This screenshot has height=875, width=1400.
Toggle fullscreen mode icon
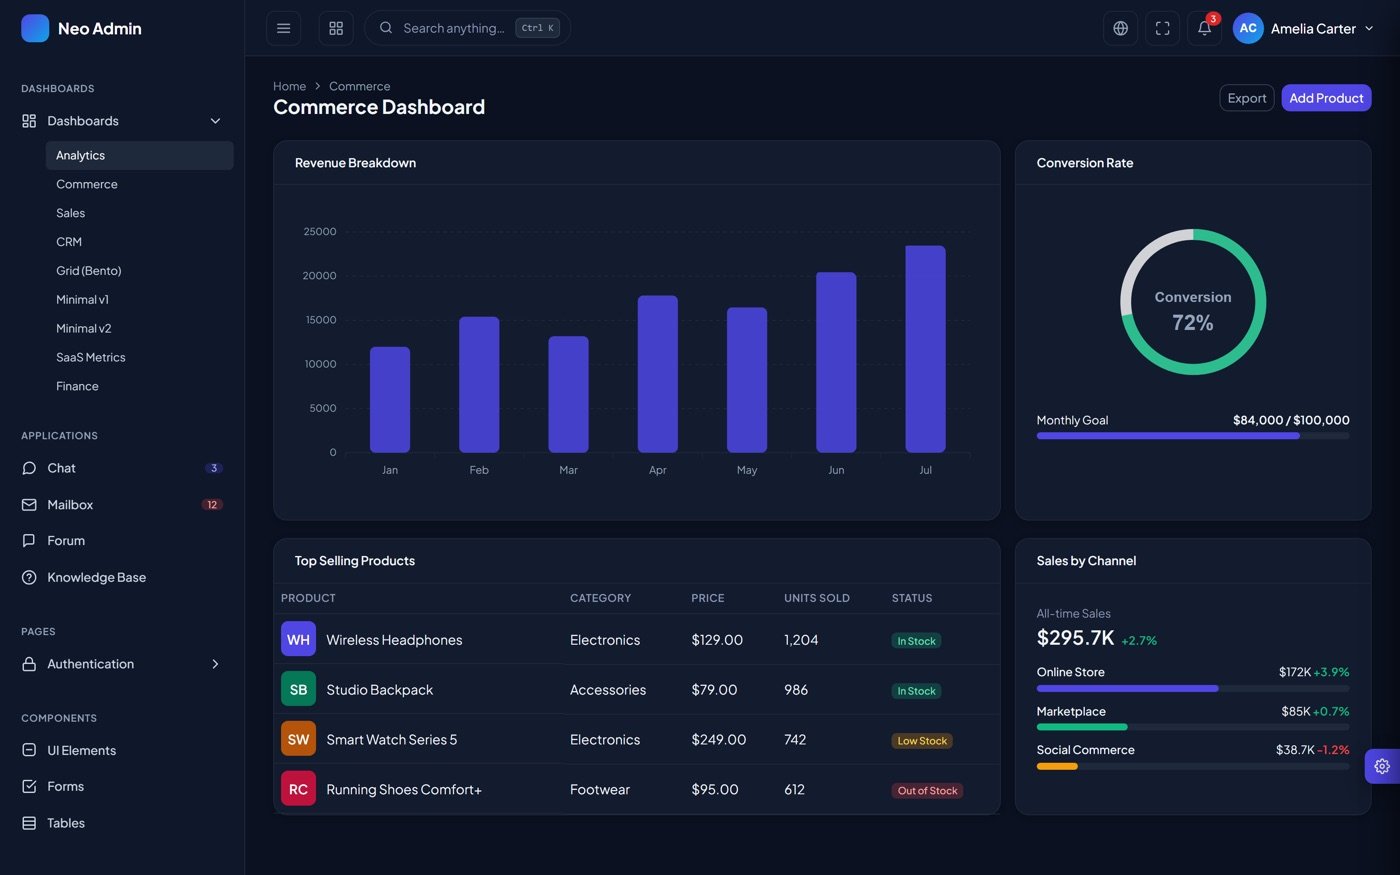point(1162,28)
